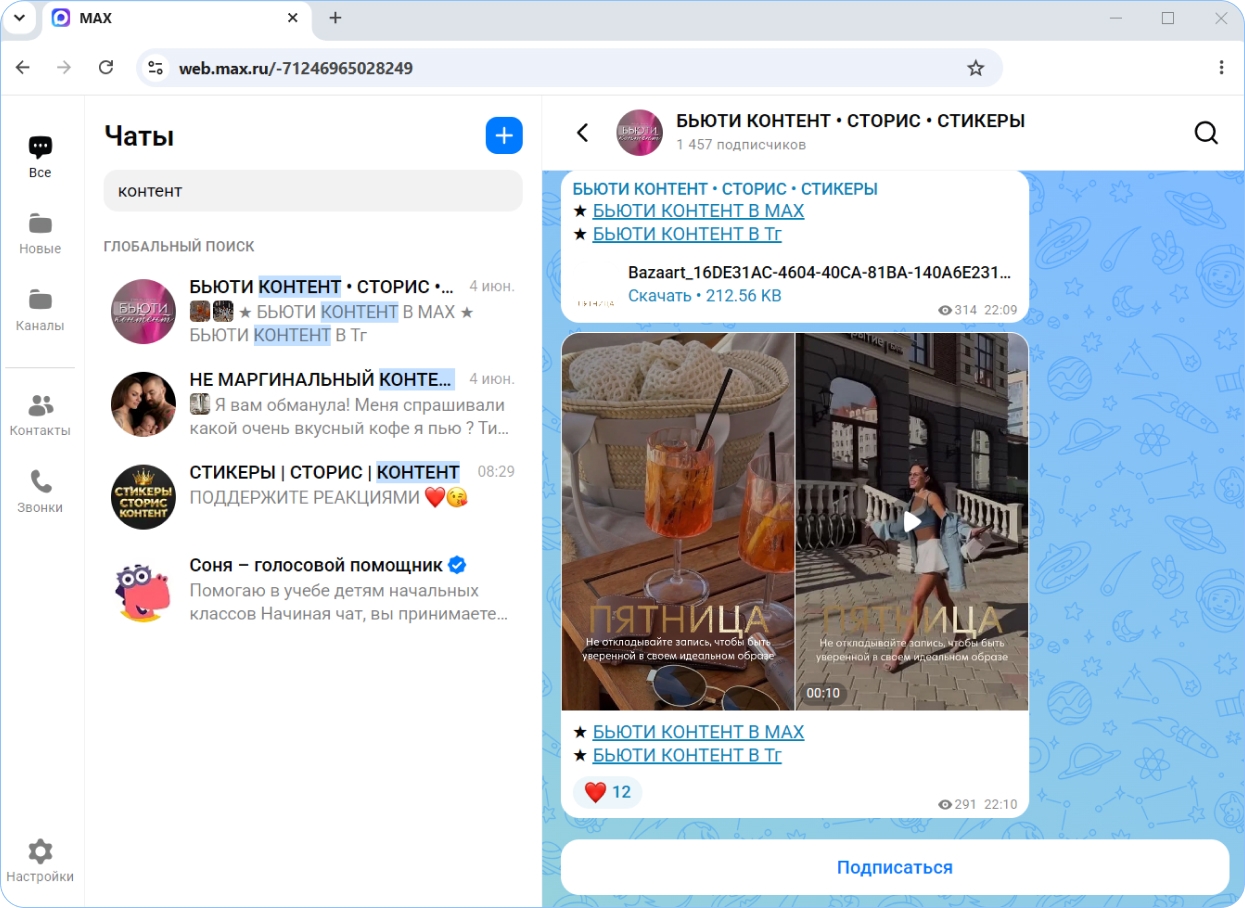
Task: Open tab search dropdown arrow
Action: pyautogui.click(x=19, y=18)
